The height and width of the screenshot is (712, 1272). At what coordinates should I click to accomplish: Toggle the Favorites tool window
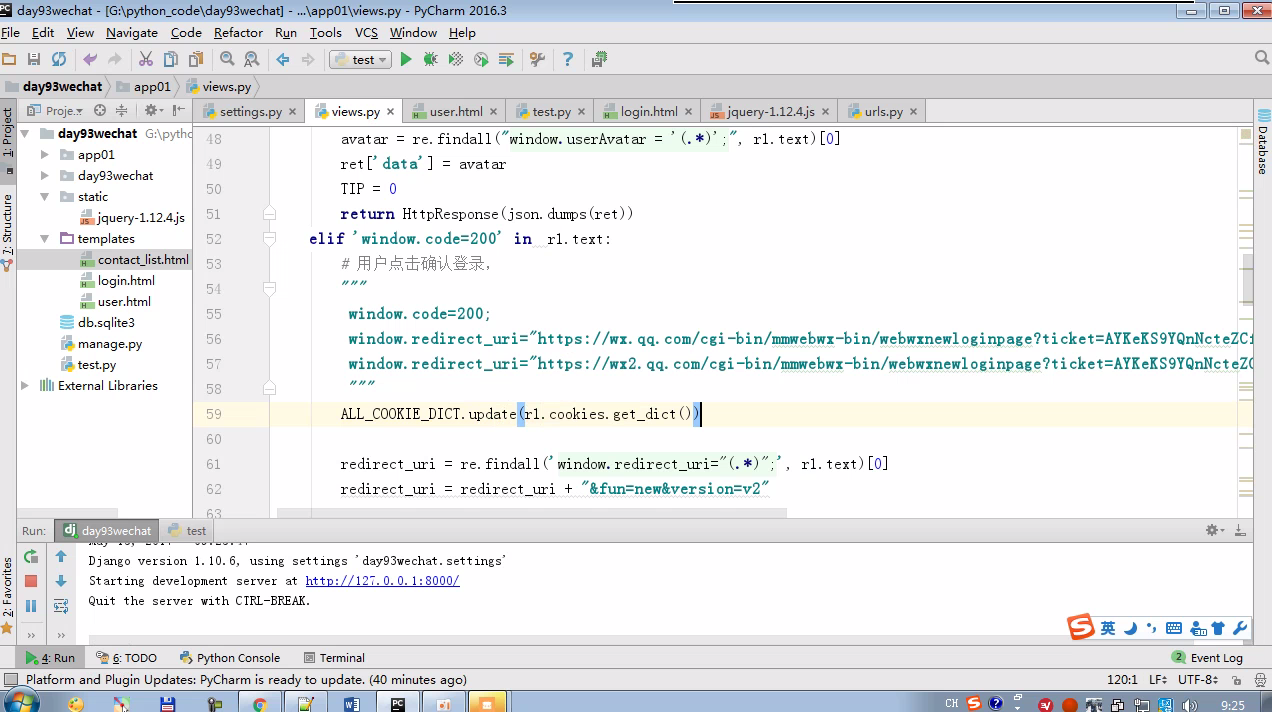8,590
